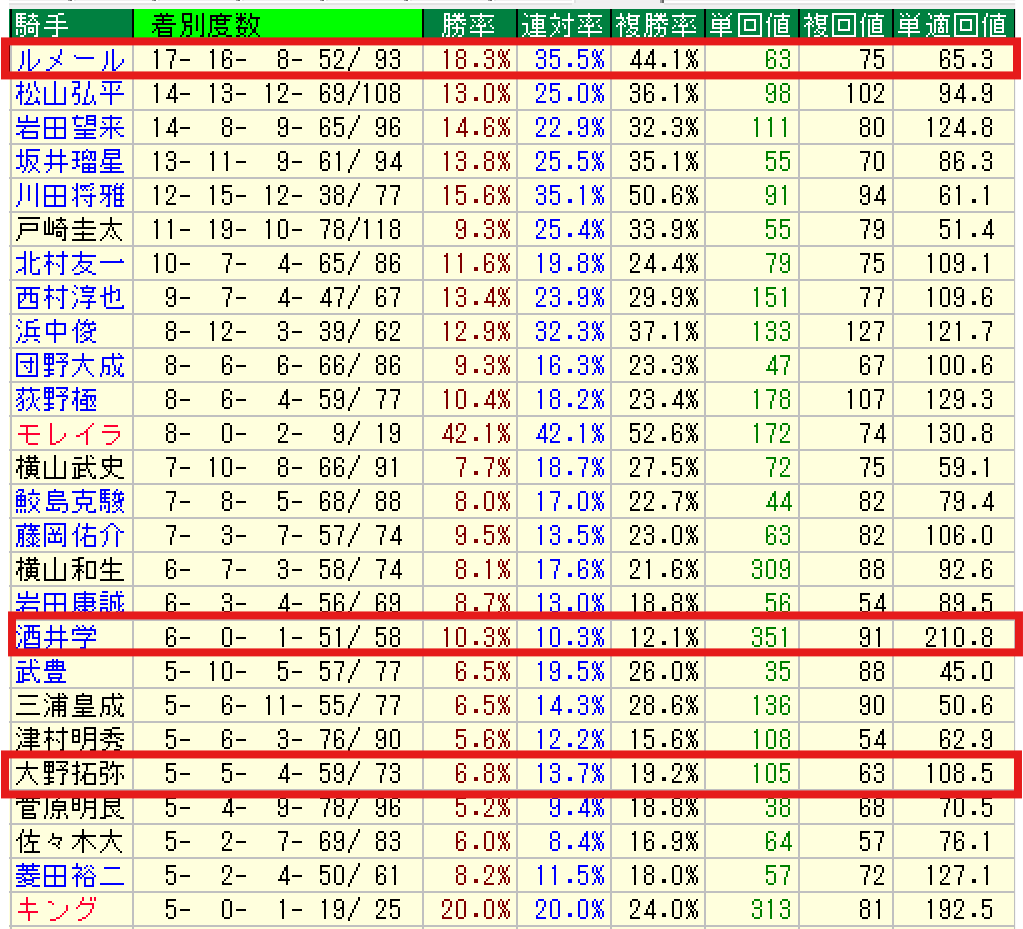Click the 309 単回値 cell for 横山和生
The height and width of the screenshot is (929, 1023).
pos(769,569)
